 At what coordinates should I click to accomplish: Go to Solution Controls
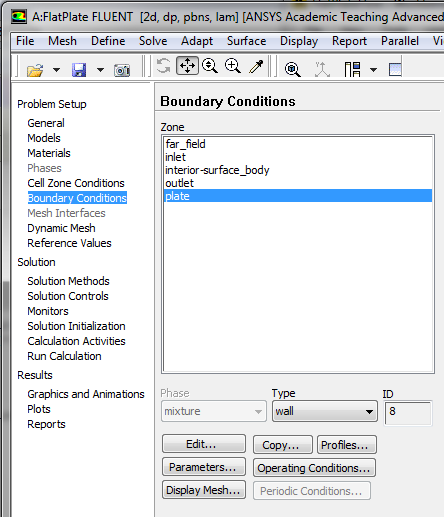coord(68,296)
